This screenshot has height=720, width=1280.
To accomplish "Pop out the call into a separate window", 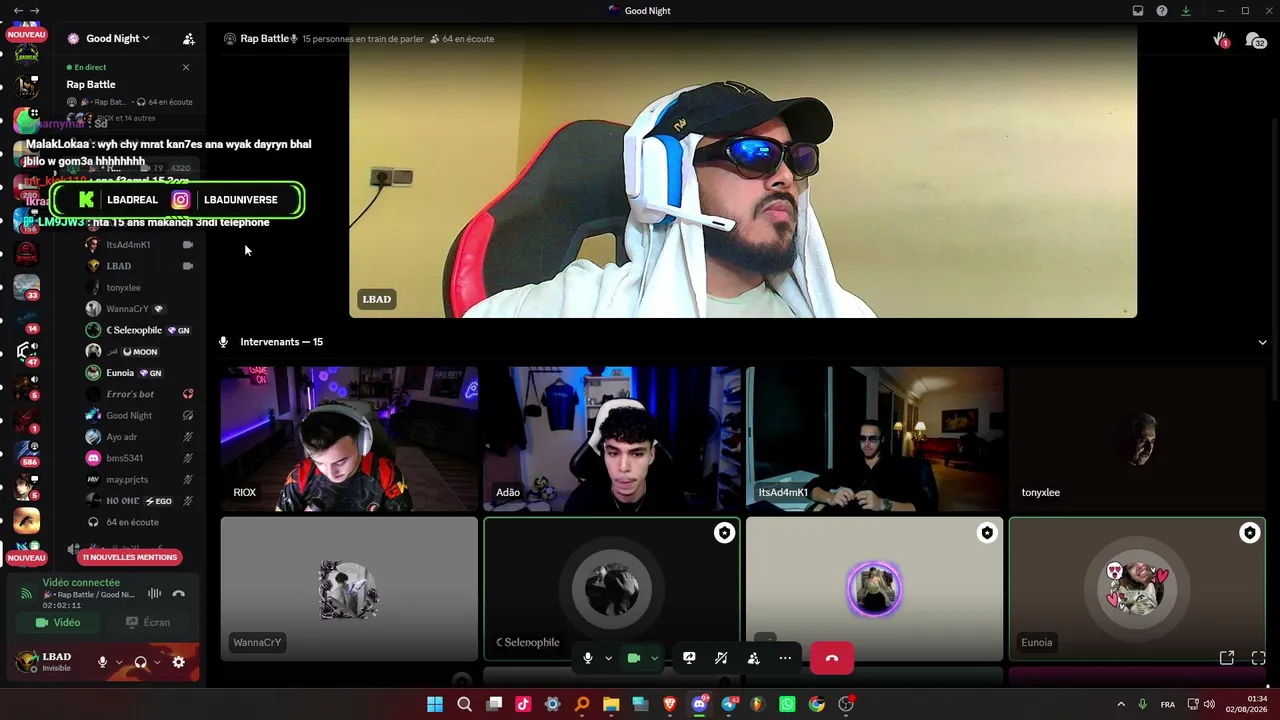I will tap(1227, 658).
